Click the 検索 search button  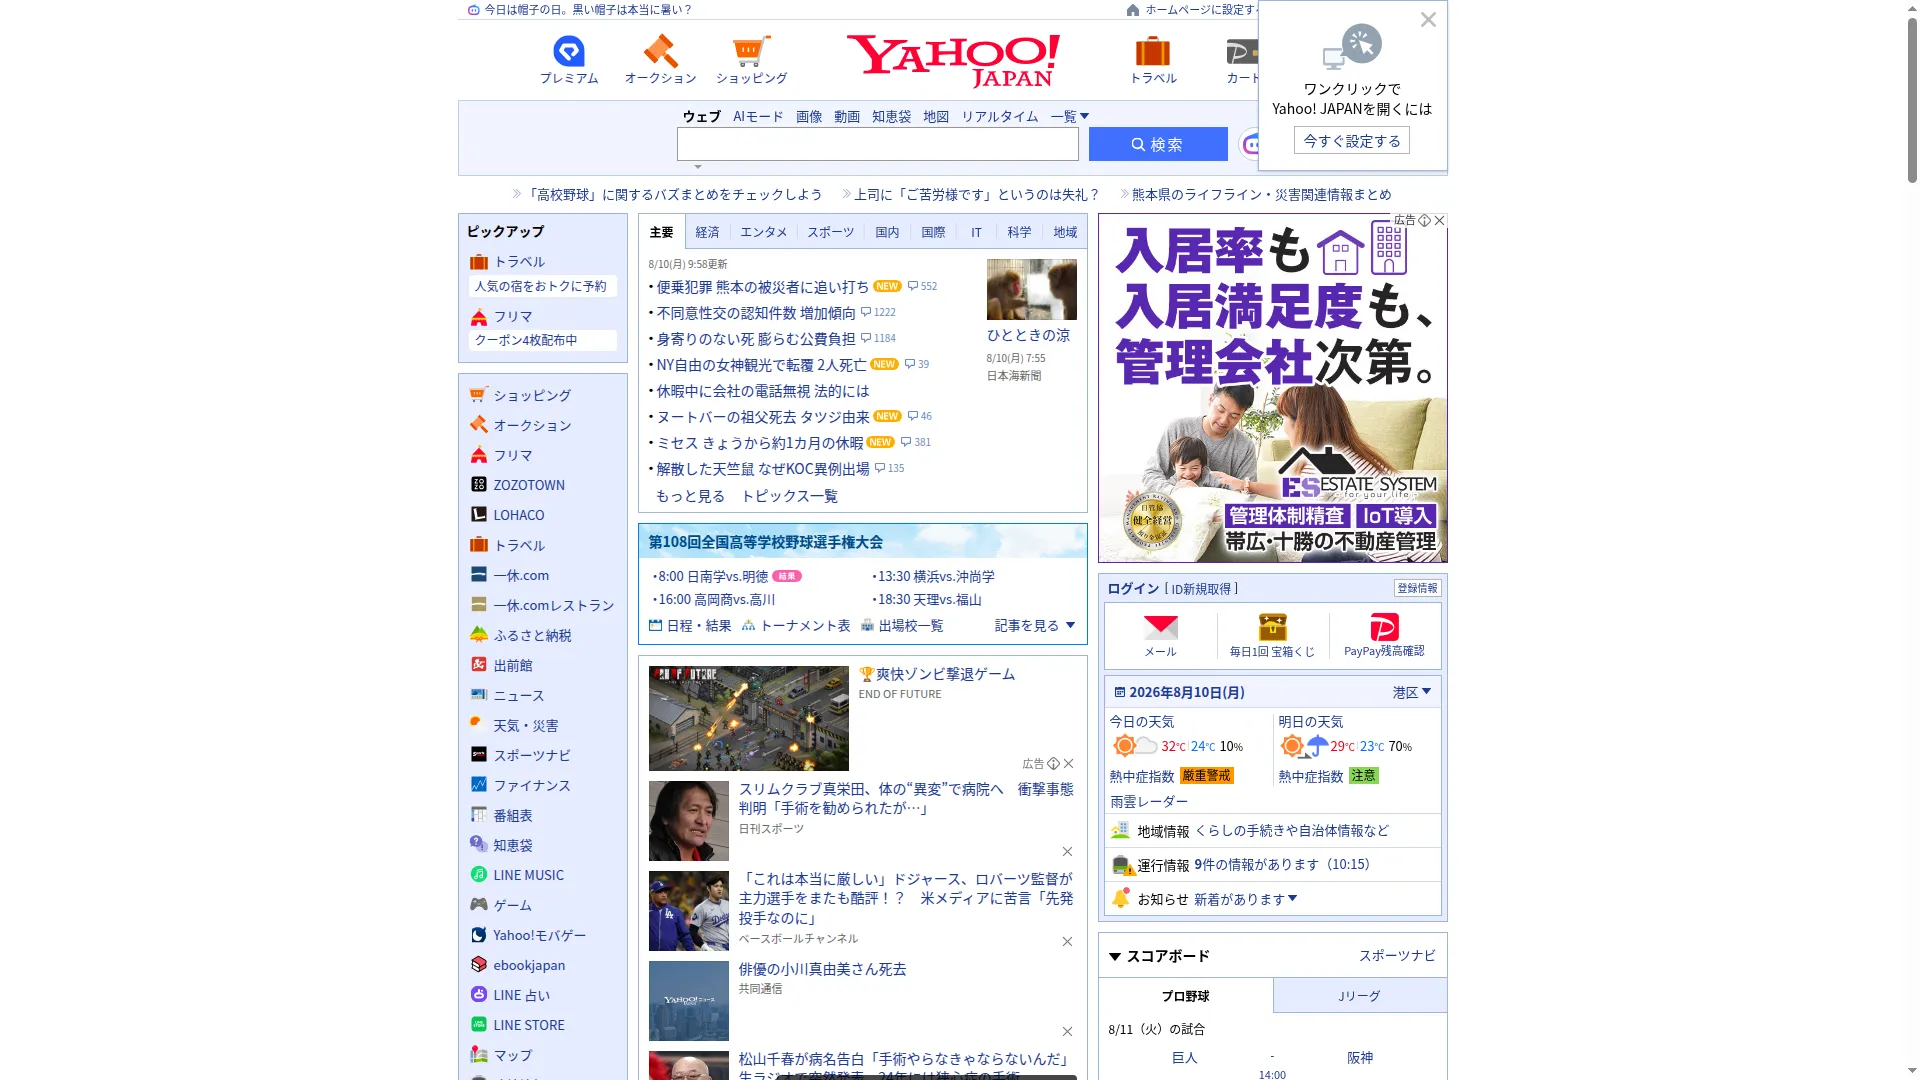pos(1158,144)
